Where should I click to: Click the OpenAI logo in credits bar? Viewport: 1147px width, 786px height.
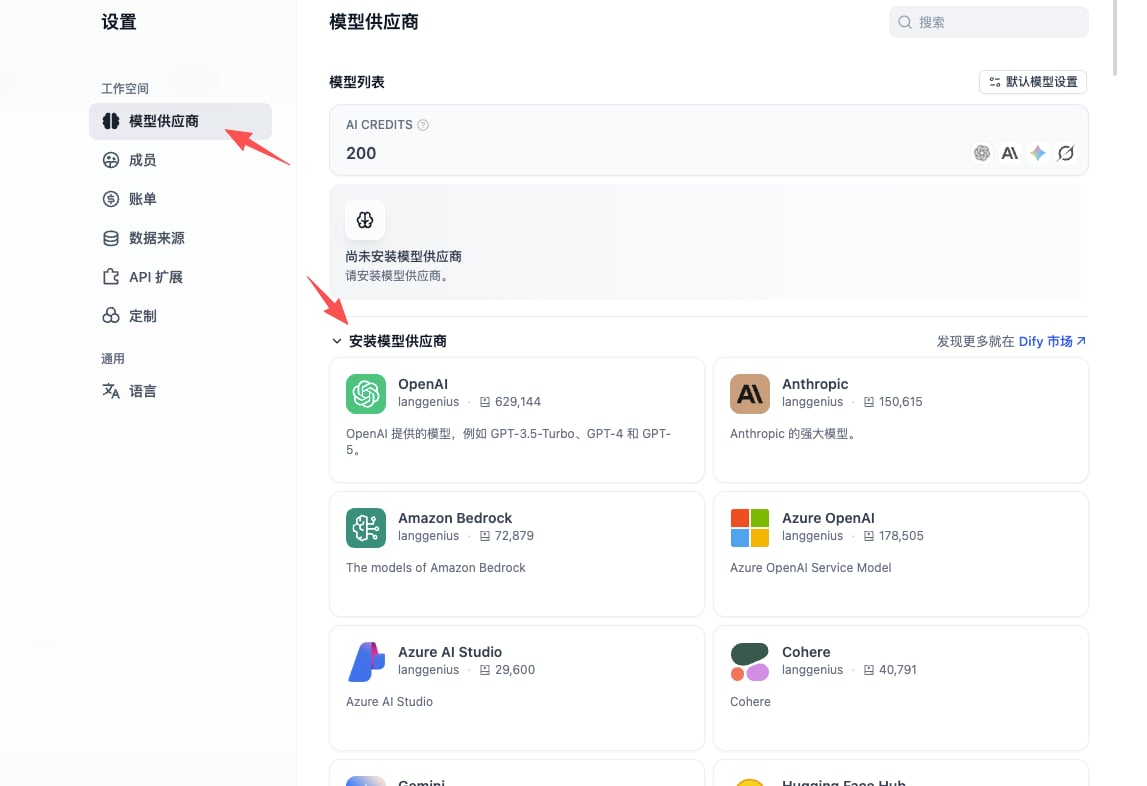[982, 153]
